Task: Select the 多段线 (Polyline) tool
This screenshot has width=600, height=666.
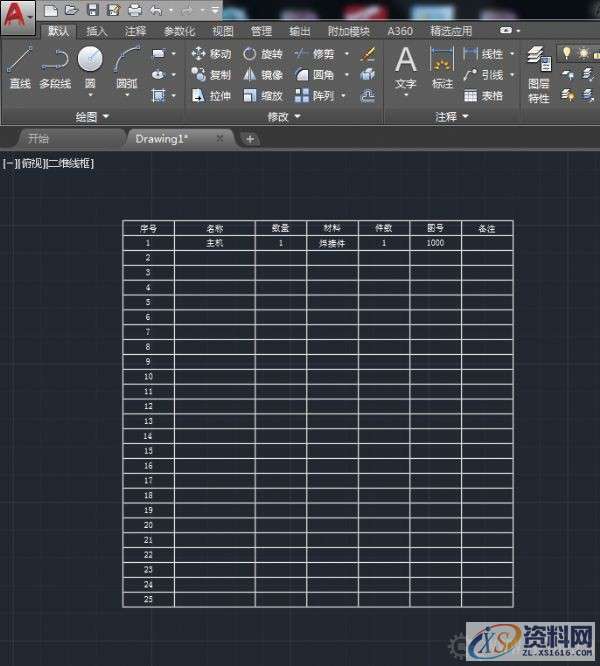Action: (x=55, y=67)
